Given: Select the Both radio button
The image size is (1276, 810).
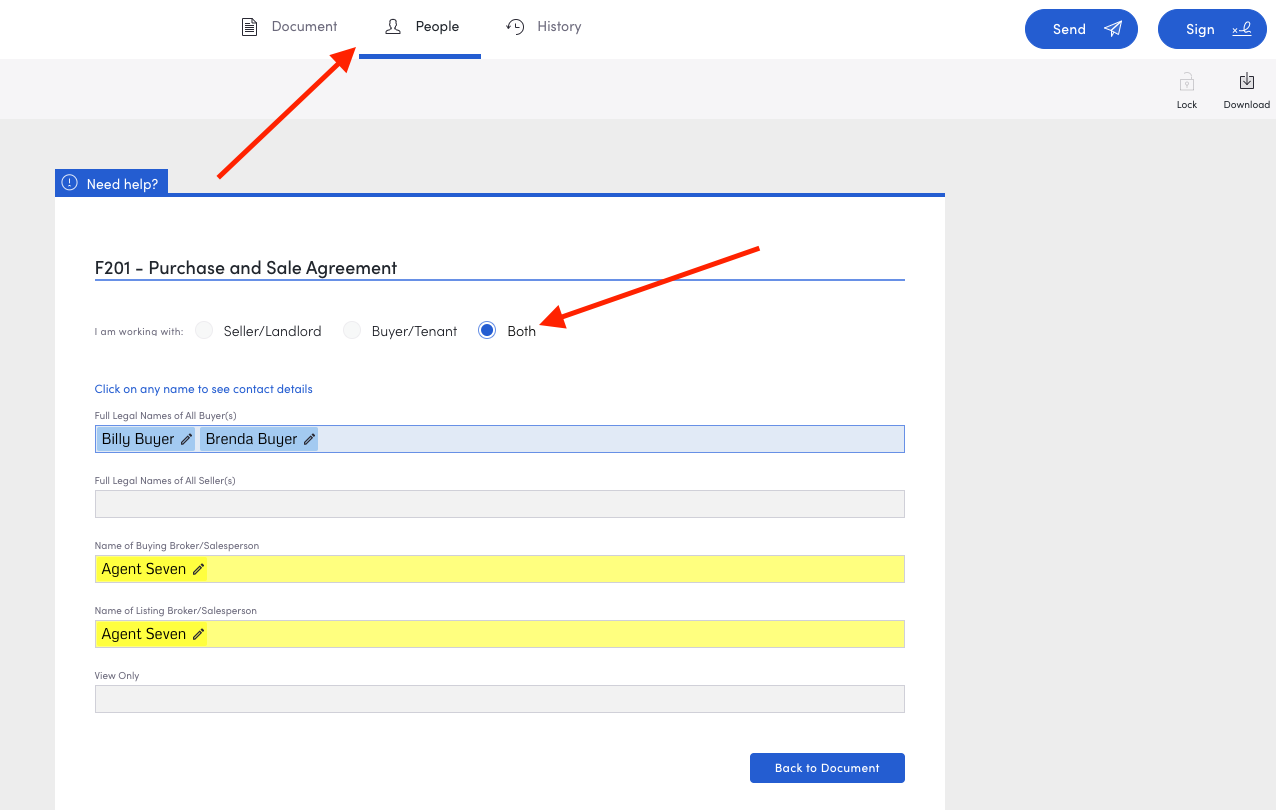Looking at the screenshot, I should (487, 330).
